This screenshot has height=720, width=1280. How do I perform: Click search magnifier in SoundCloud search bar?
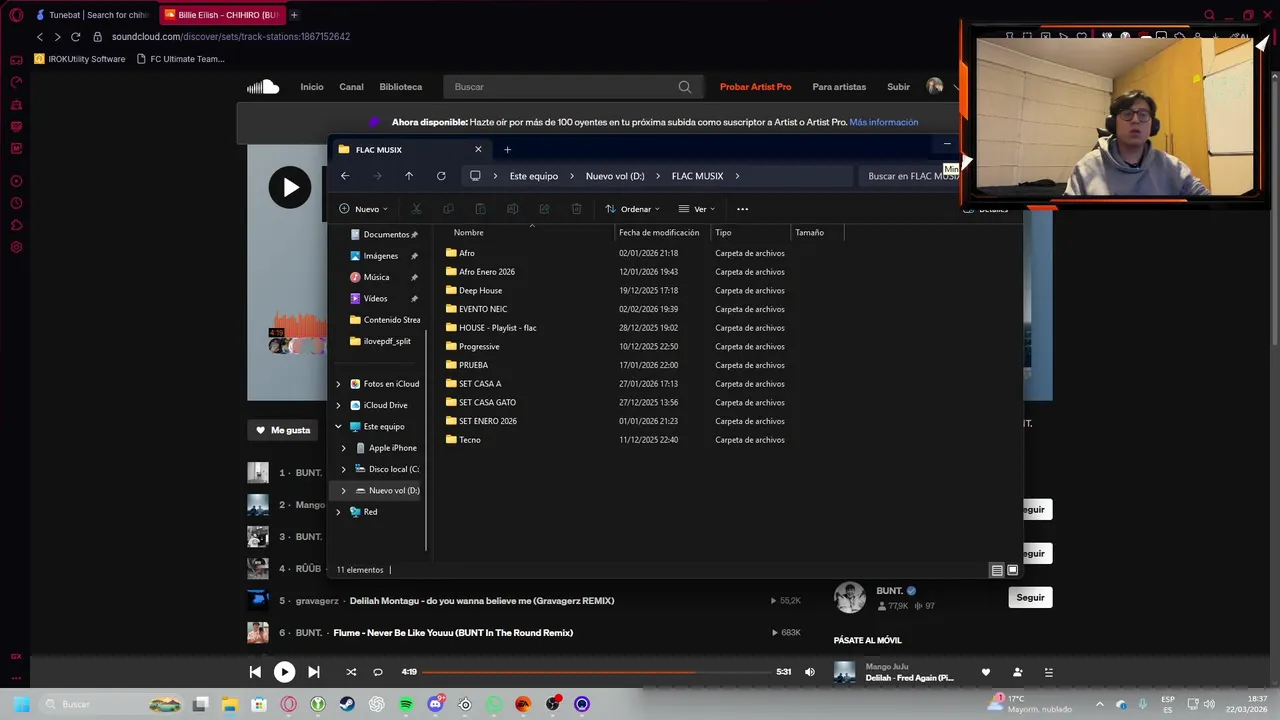click(685, 87)
